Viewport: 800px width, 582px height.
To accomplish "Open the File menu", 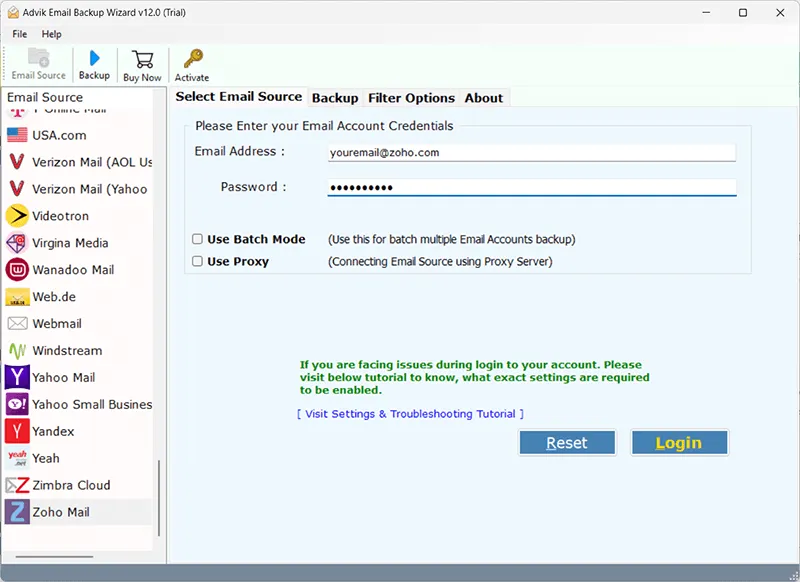I will point(19,34).
